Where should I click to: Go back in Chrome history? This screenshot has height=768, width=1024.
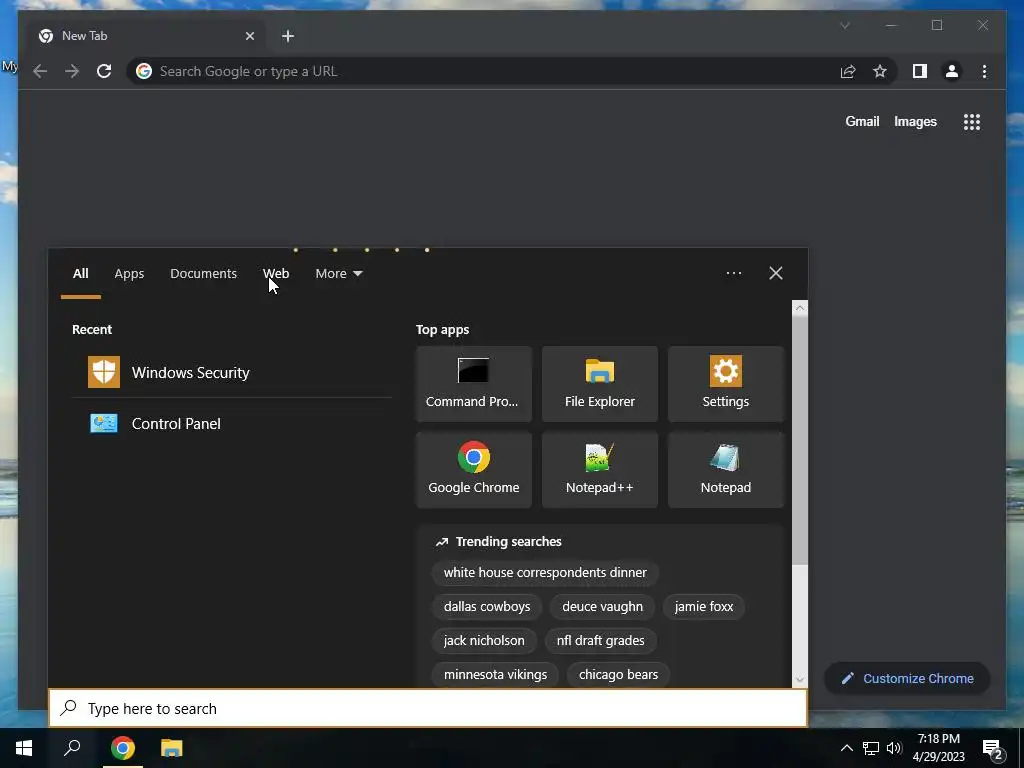tap(40, 71)
